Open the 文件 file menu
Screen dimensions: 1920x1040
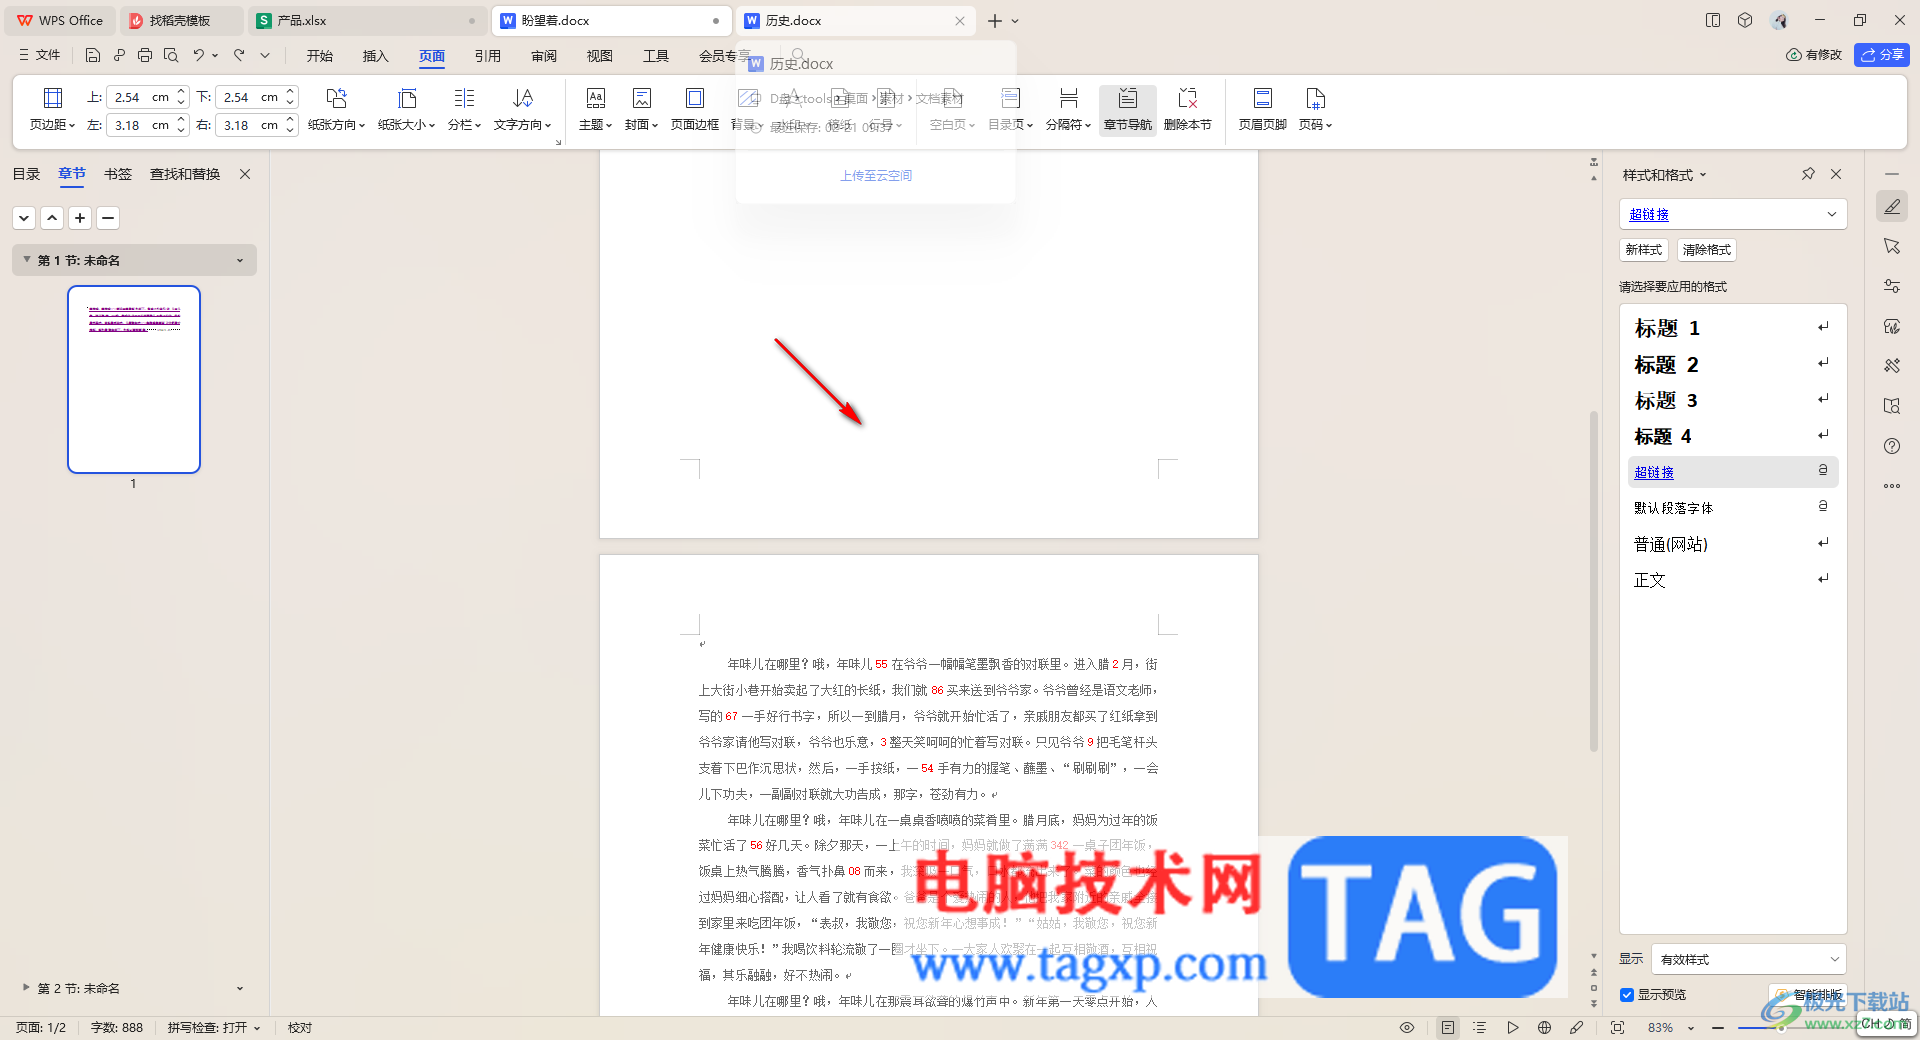pos(40,55)
